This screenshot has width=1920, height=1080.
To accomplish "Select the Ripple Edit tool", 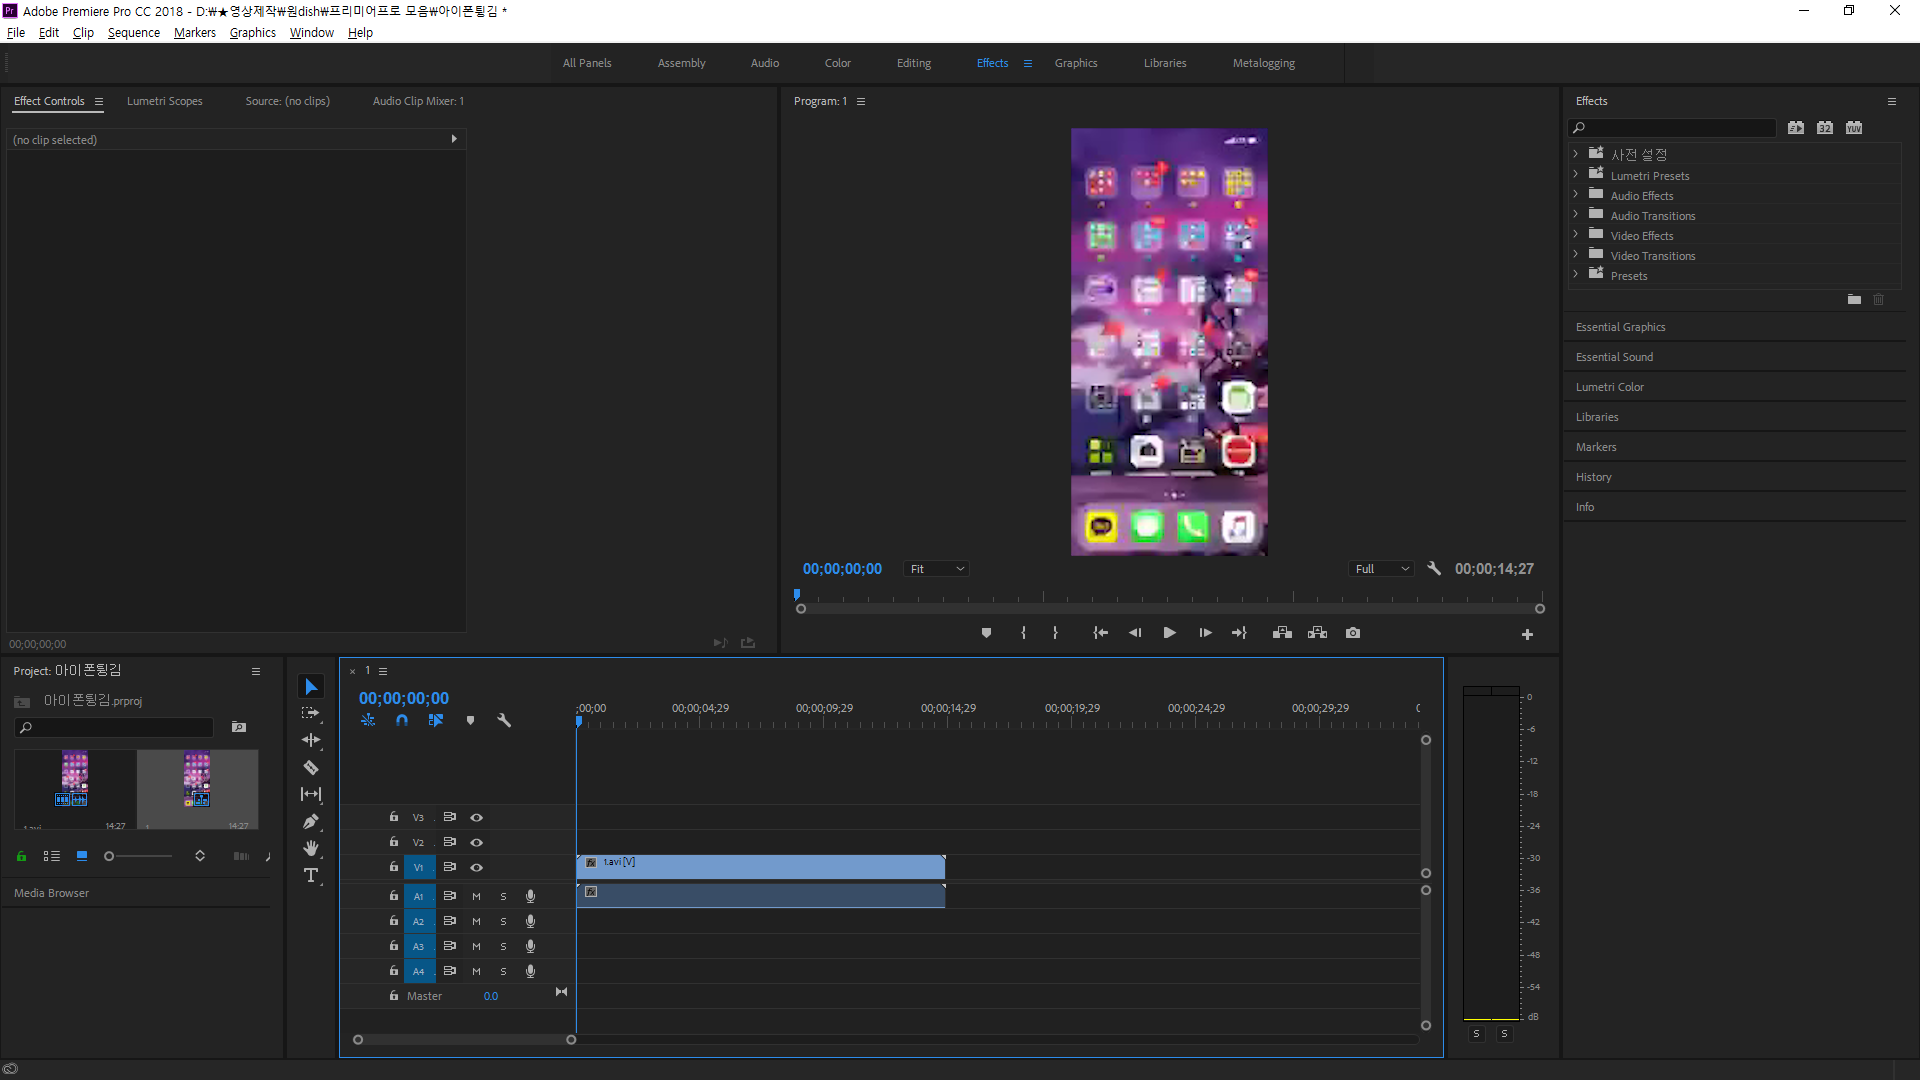I will [311, 740].
